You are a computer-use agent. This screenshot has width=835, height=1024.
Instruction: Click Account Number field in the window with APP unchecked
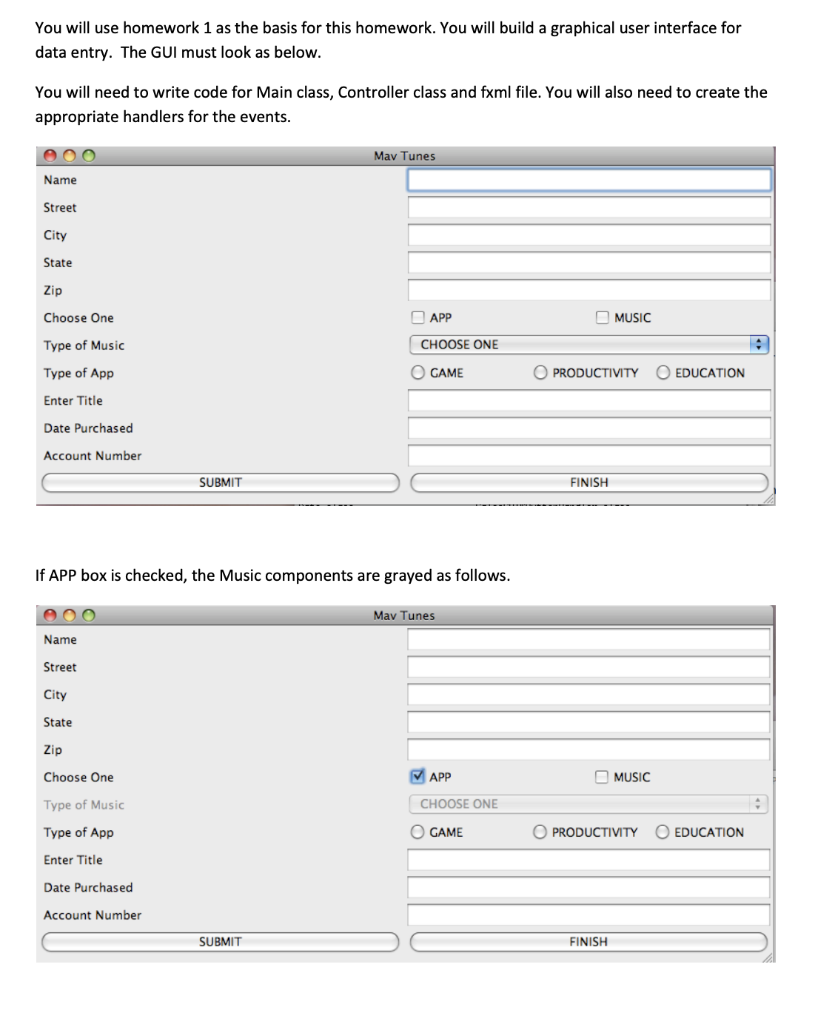point(589,455)
